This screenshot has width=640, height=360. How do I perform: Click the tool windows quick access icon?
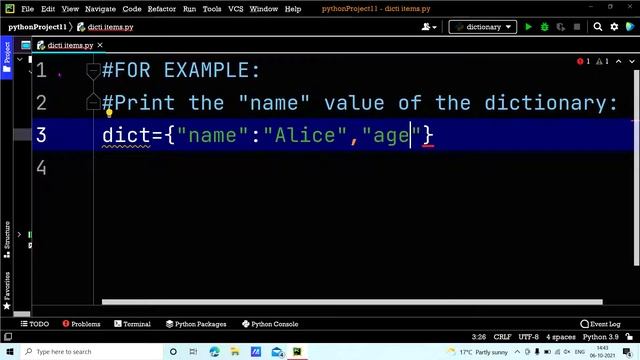[x=8, y=337]
